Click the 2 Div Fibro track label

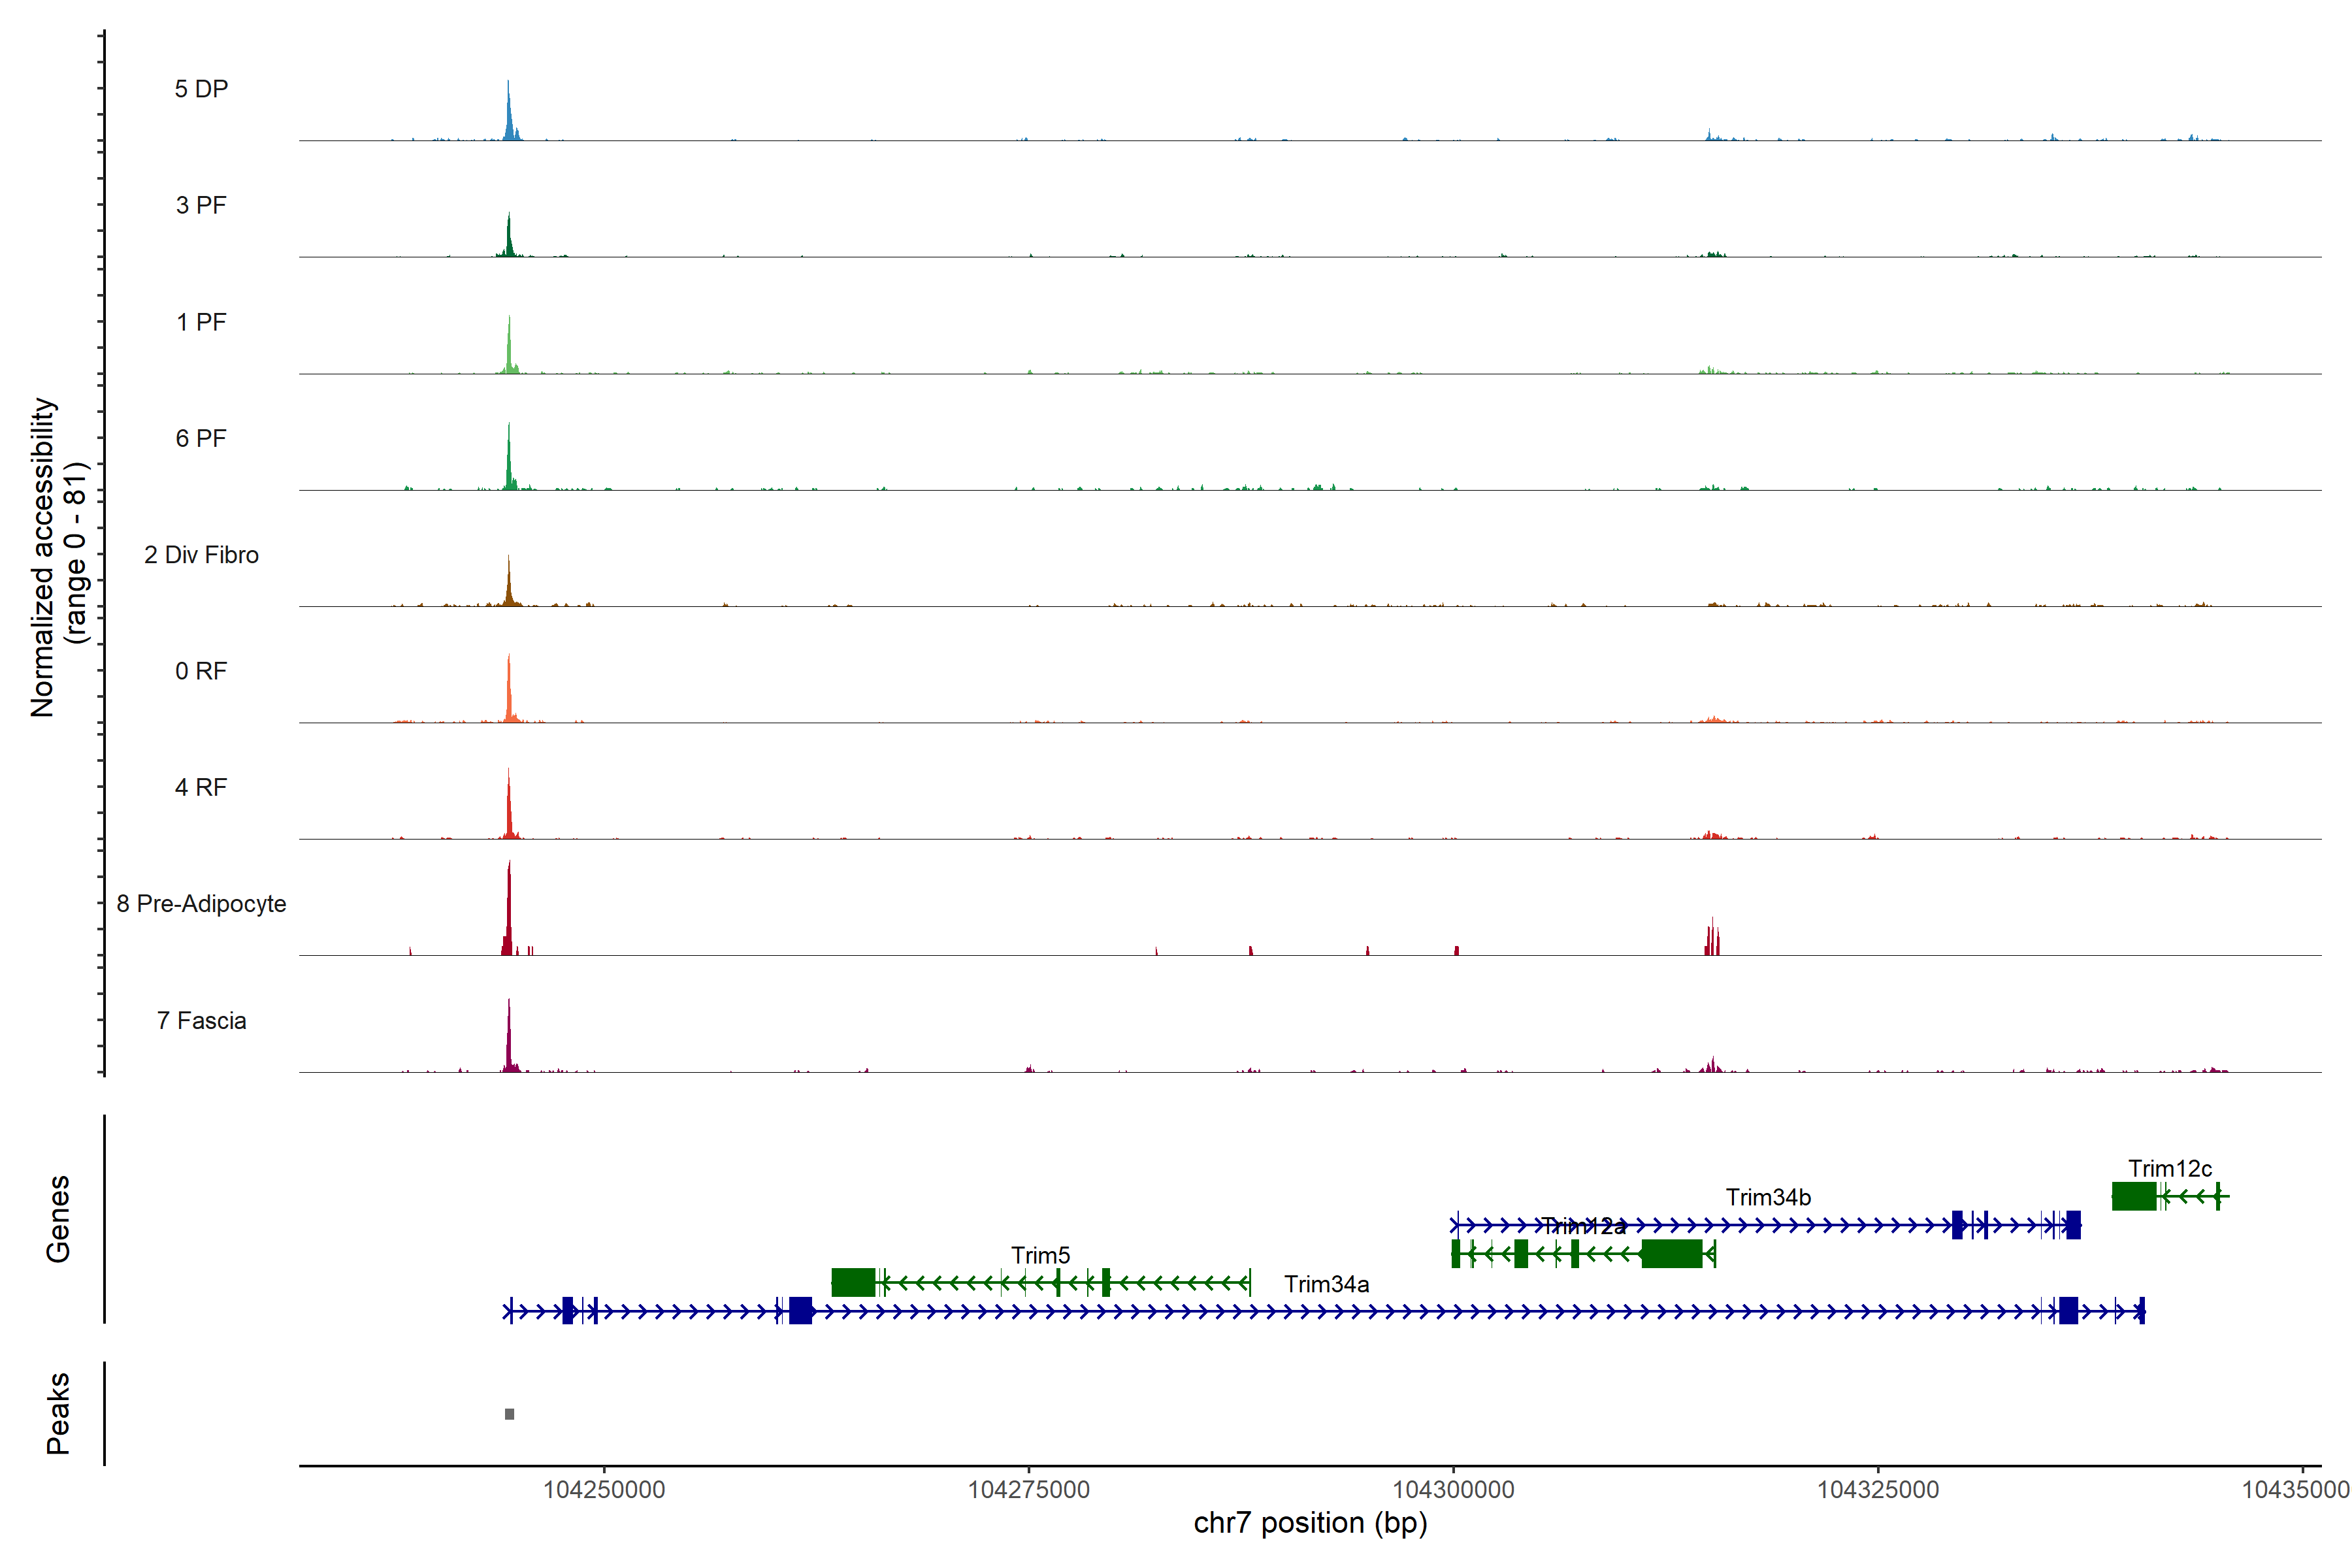pyautogui.click(x=201, y=555)
